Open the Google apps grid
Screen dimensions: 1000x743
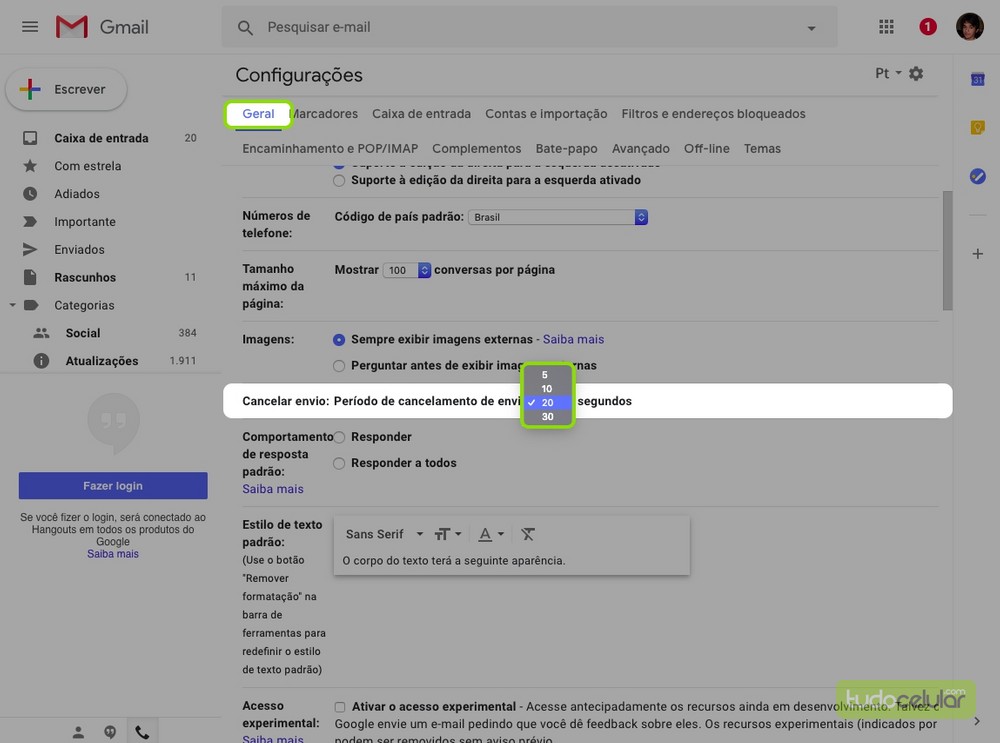[886, 27]
